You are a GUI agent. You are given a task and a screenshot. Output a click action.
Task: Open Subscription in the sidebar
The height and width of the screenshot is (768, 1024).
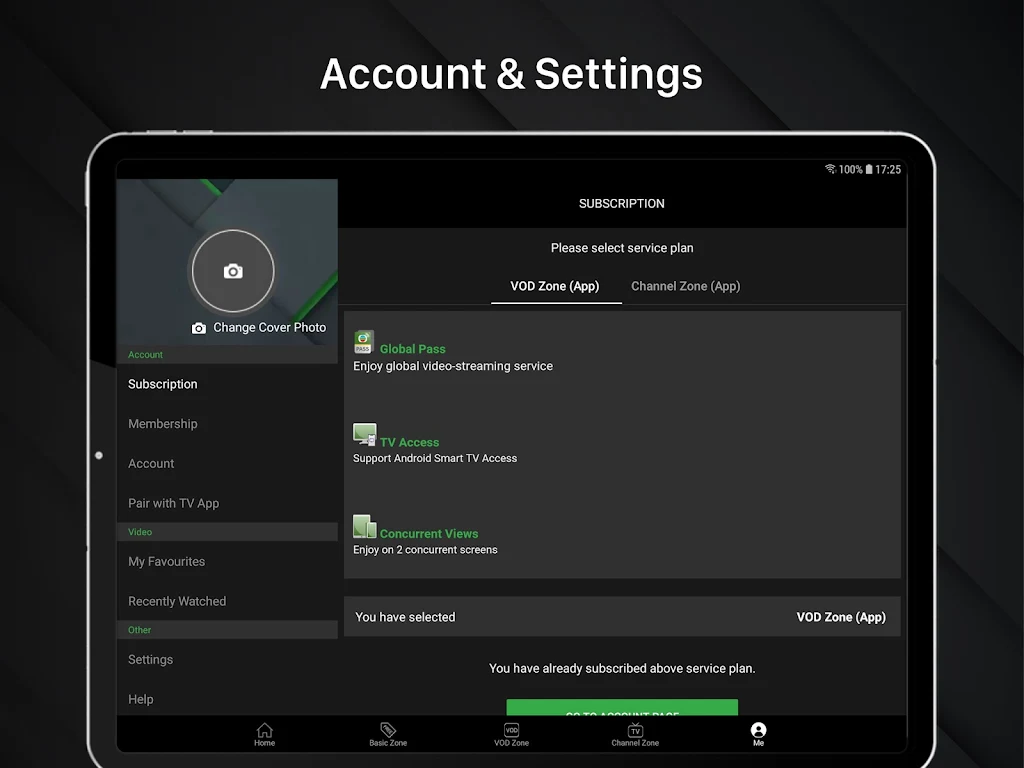point(163,384)
